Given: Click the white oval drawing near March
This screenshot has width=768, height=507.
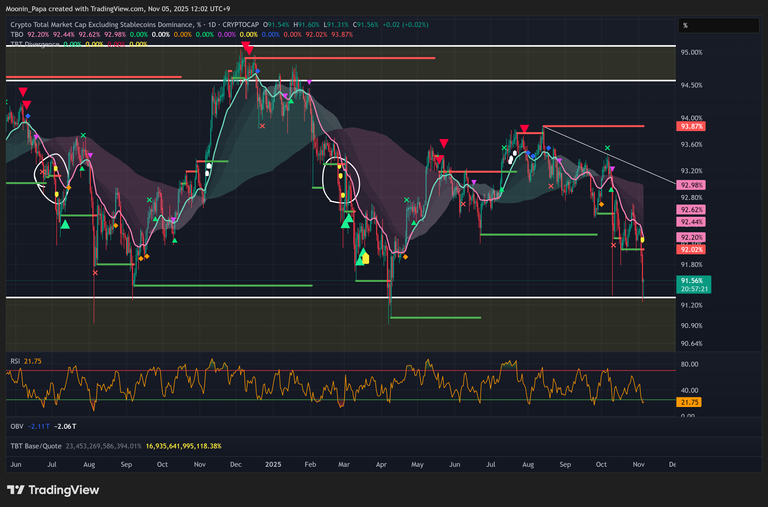Looking at the screenshot, I should point(341,180).
